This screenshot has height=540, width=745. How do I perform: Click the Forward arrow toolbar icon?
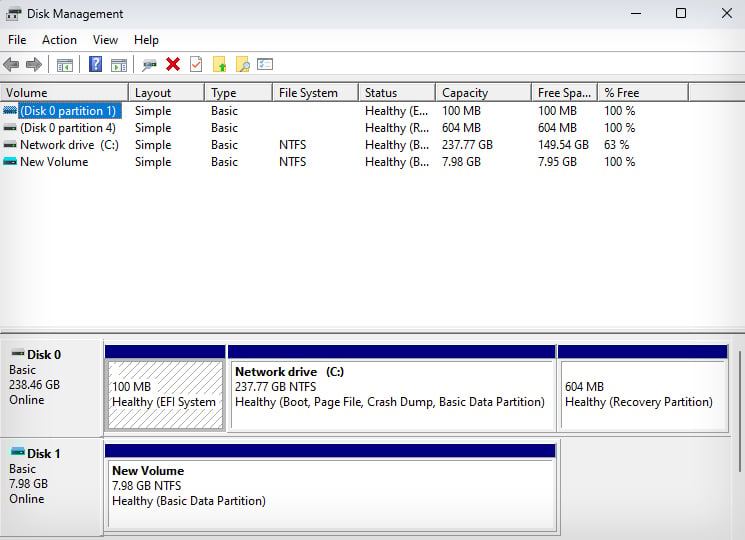34,65
